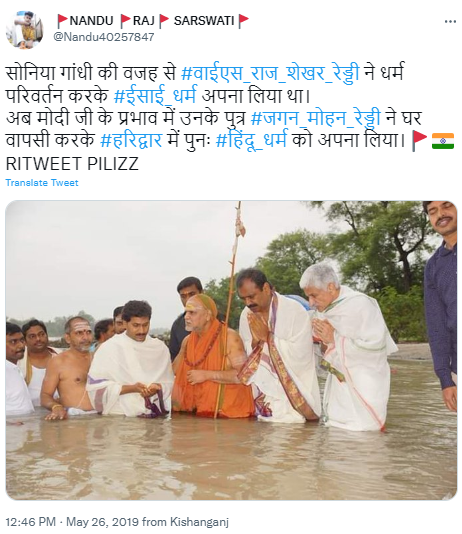462x534 pixels.
Task: Click the Translate Tweet link
Action: [x=42, y=183]
